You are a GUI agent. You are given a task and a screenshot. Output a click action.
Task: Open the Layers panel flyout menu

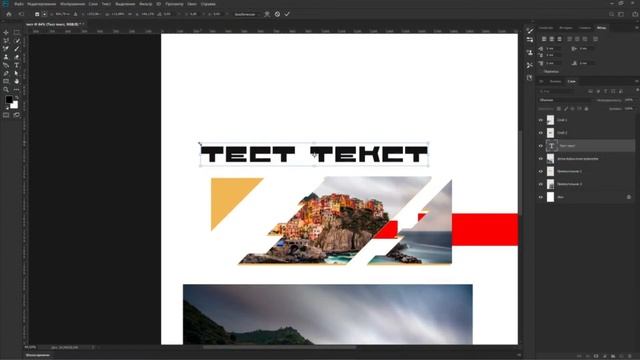pyautogui.click(x=637, y=81)
